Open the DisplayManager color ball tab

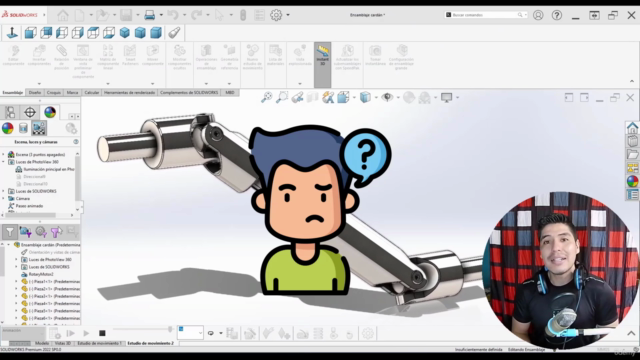pos(50,112)
